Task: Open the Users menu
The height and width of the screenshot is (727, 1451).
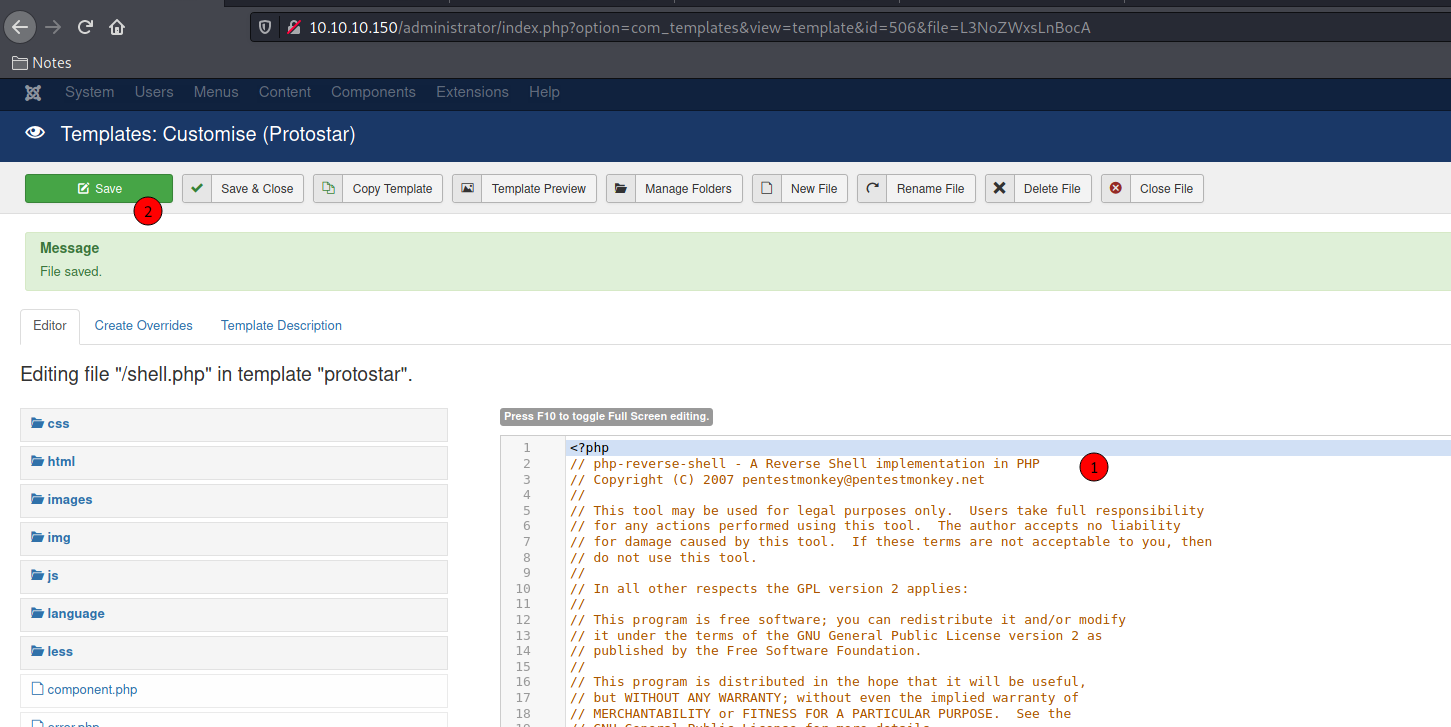Action: [x=154, y=92]
